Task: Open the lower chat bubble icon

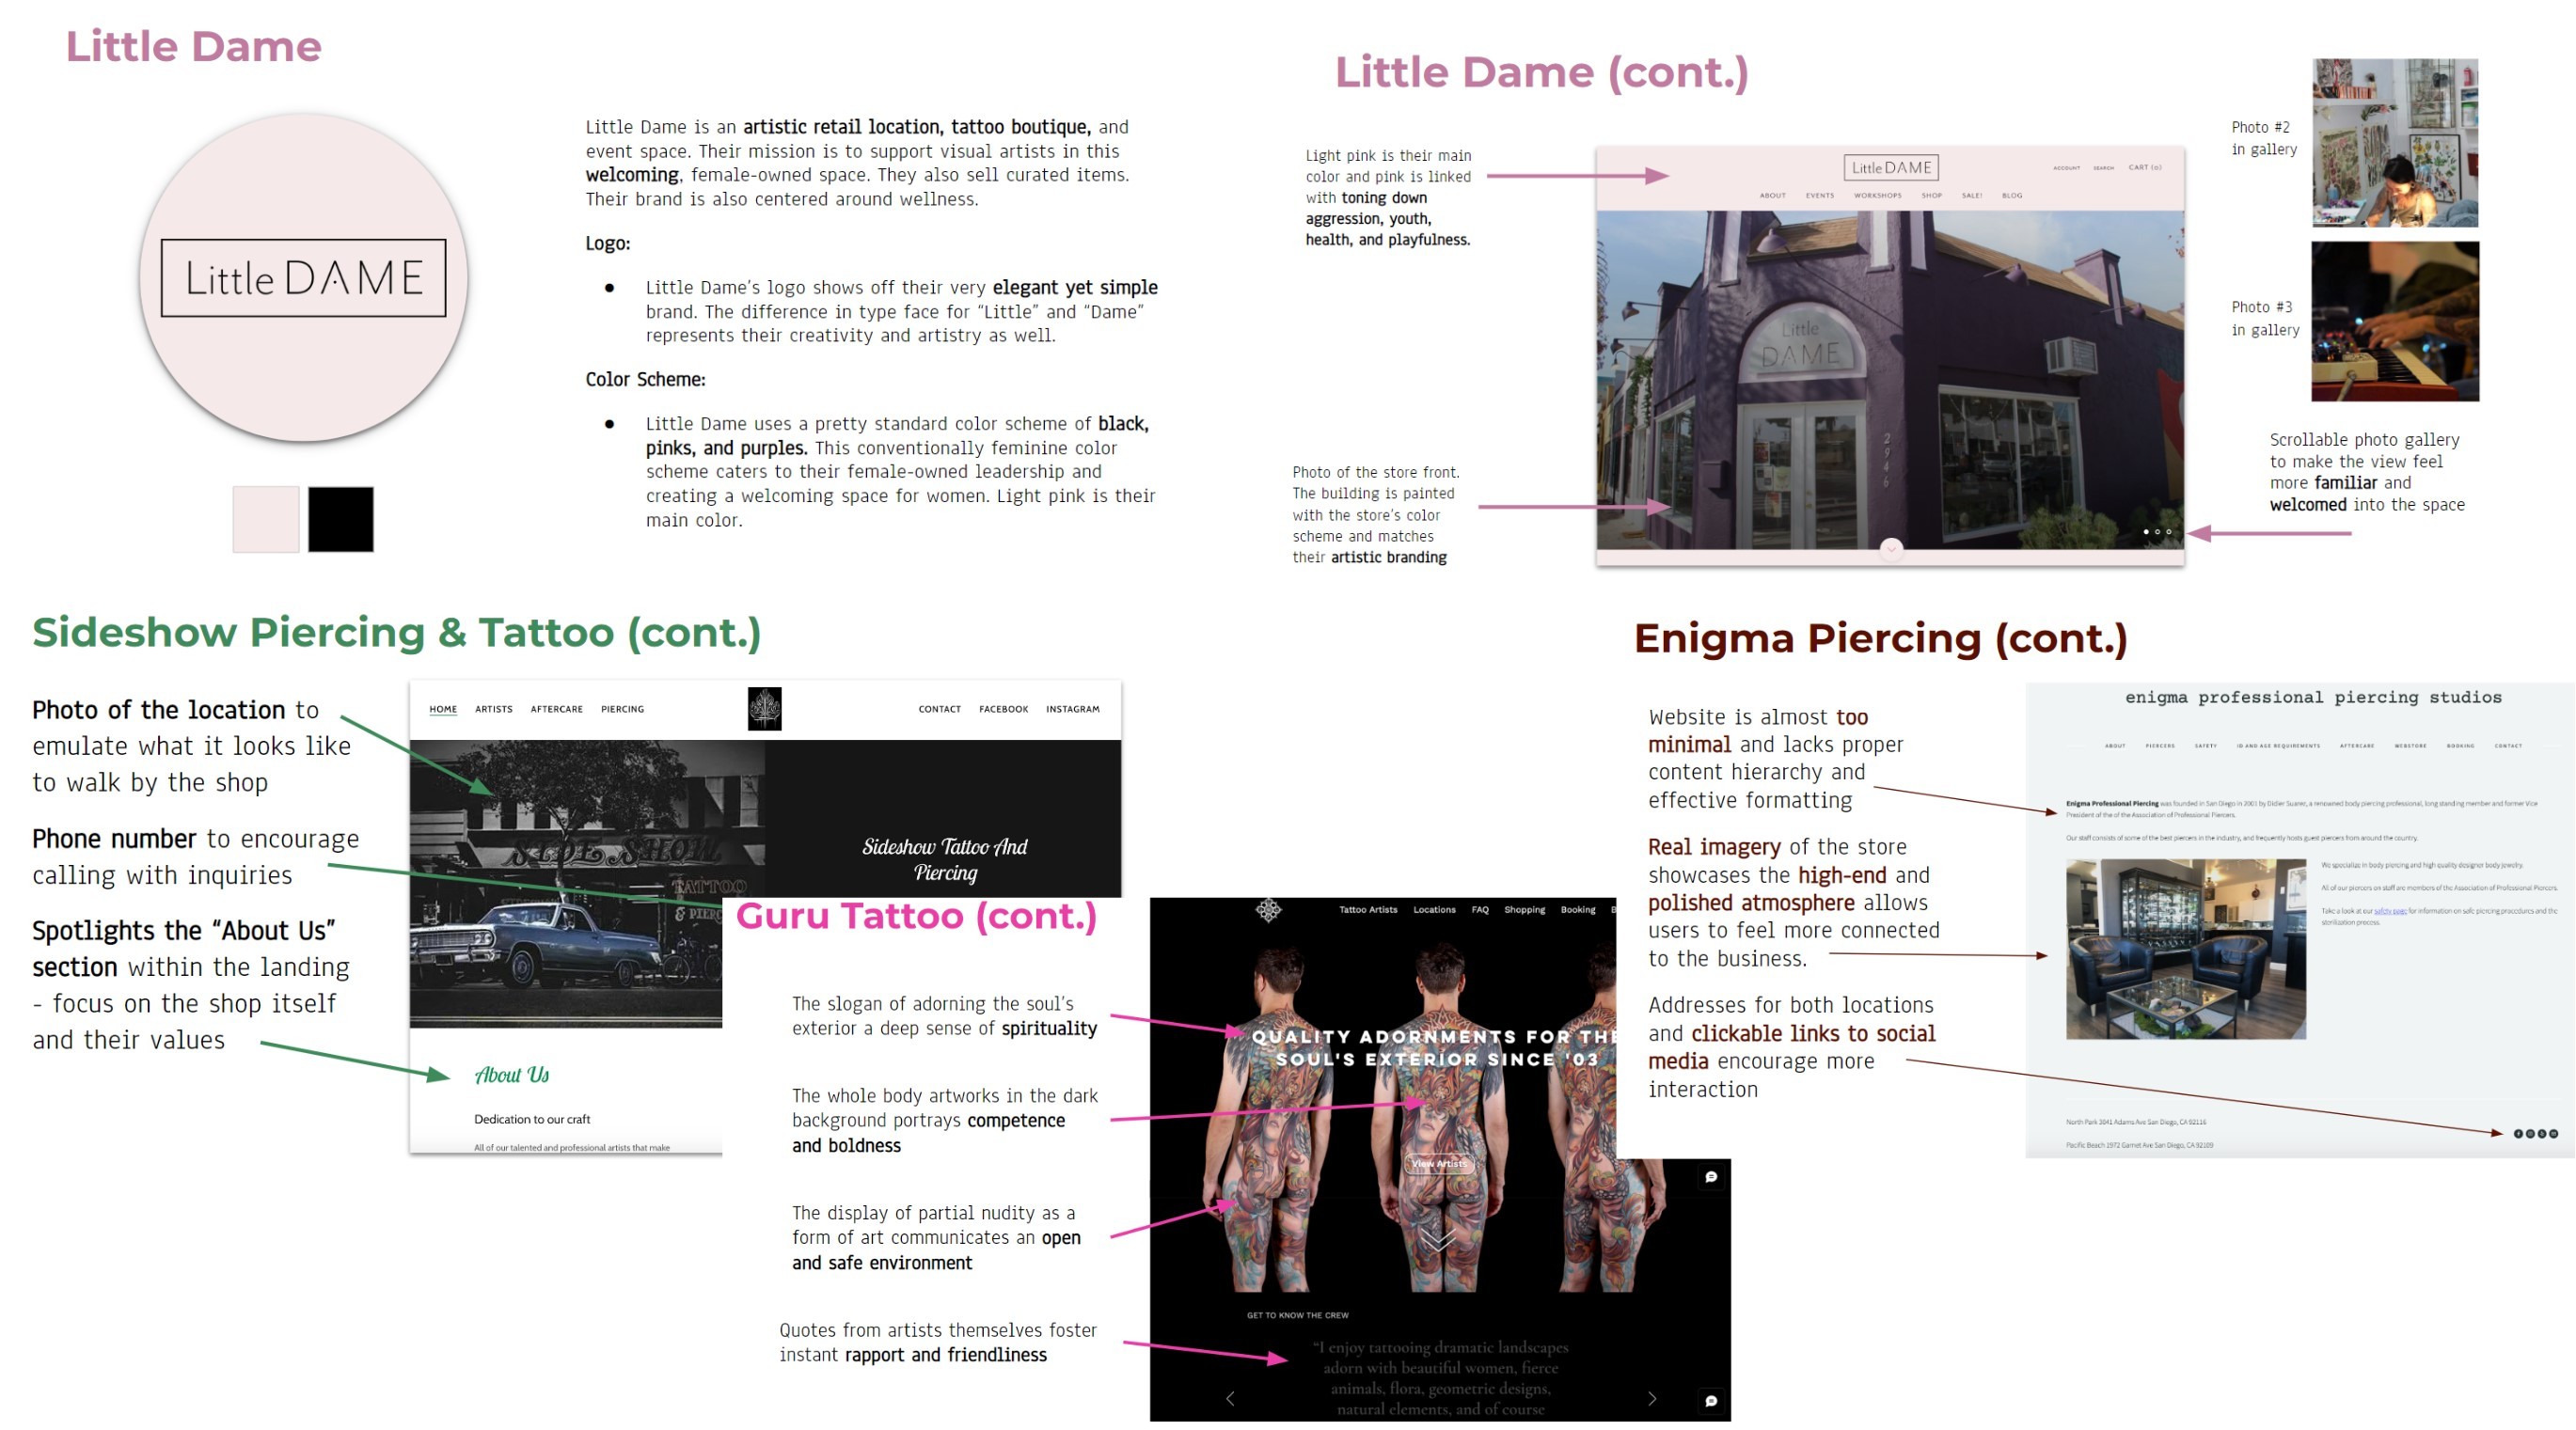Action: [1711, 1401]
